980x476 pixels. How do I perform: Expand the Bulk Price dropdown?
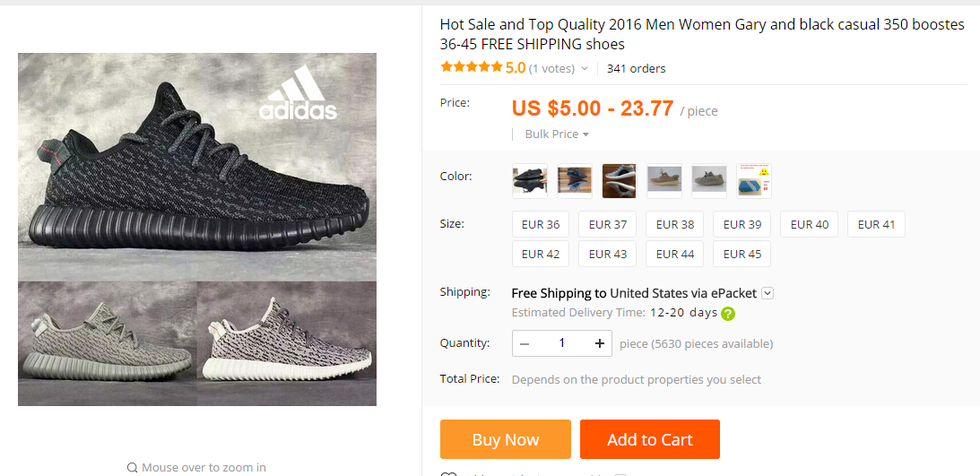557,134
